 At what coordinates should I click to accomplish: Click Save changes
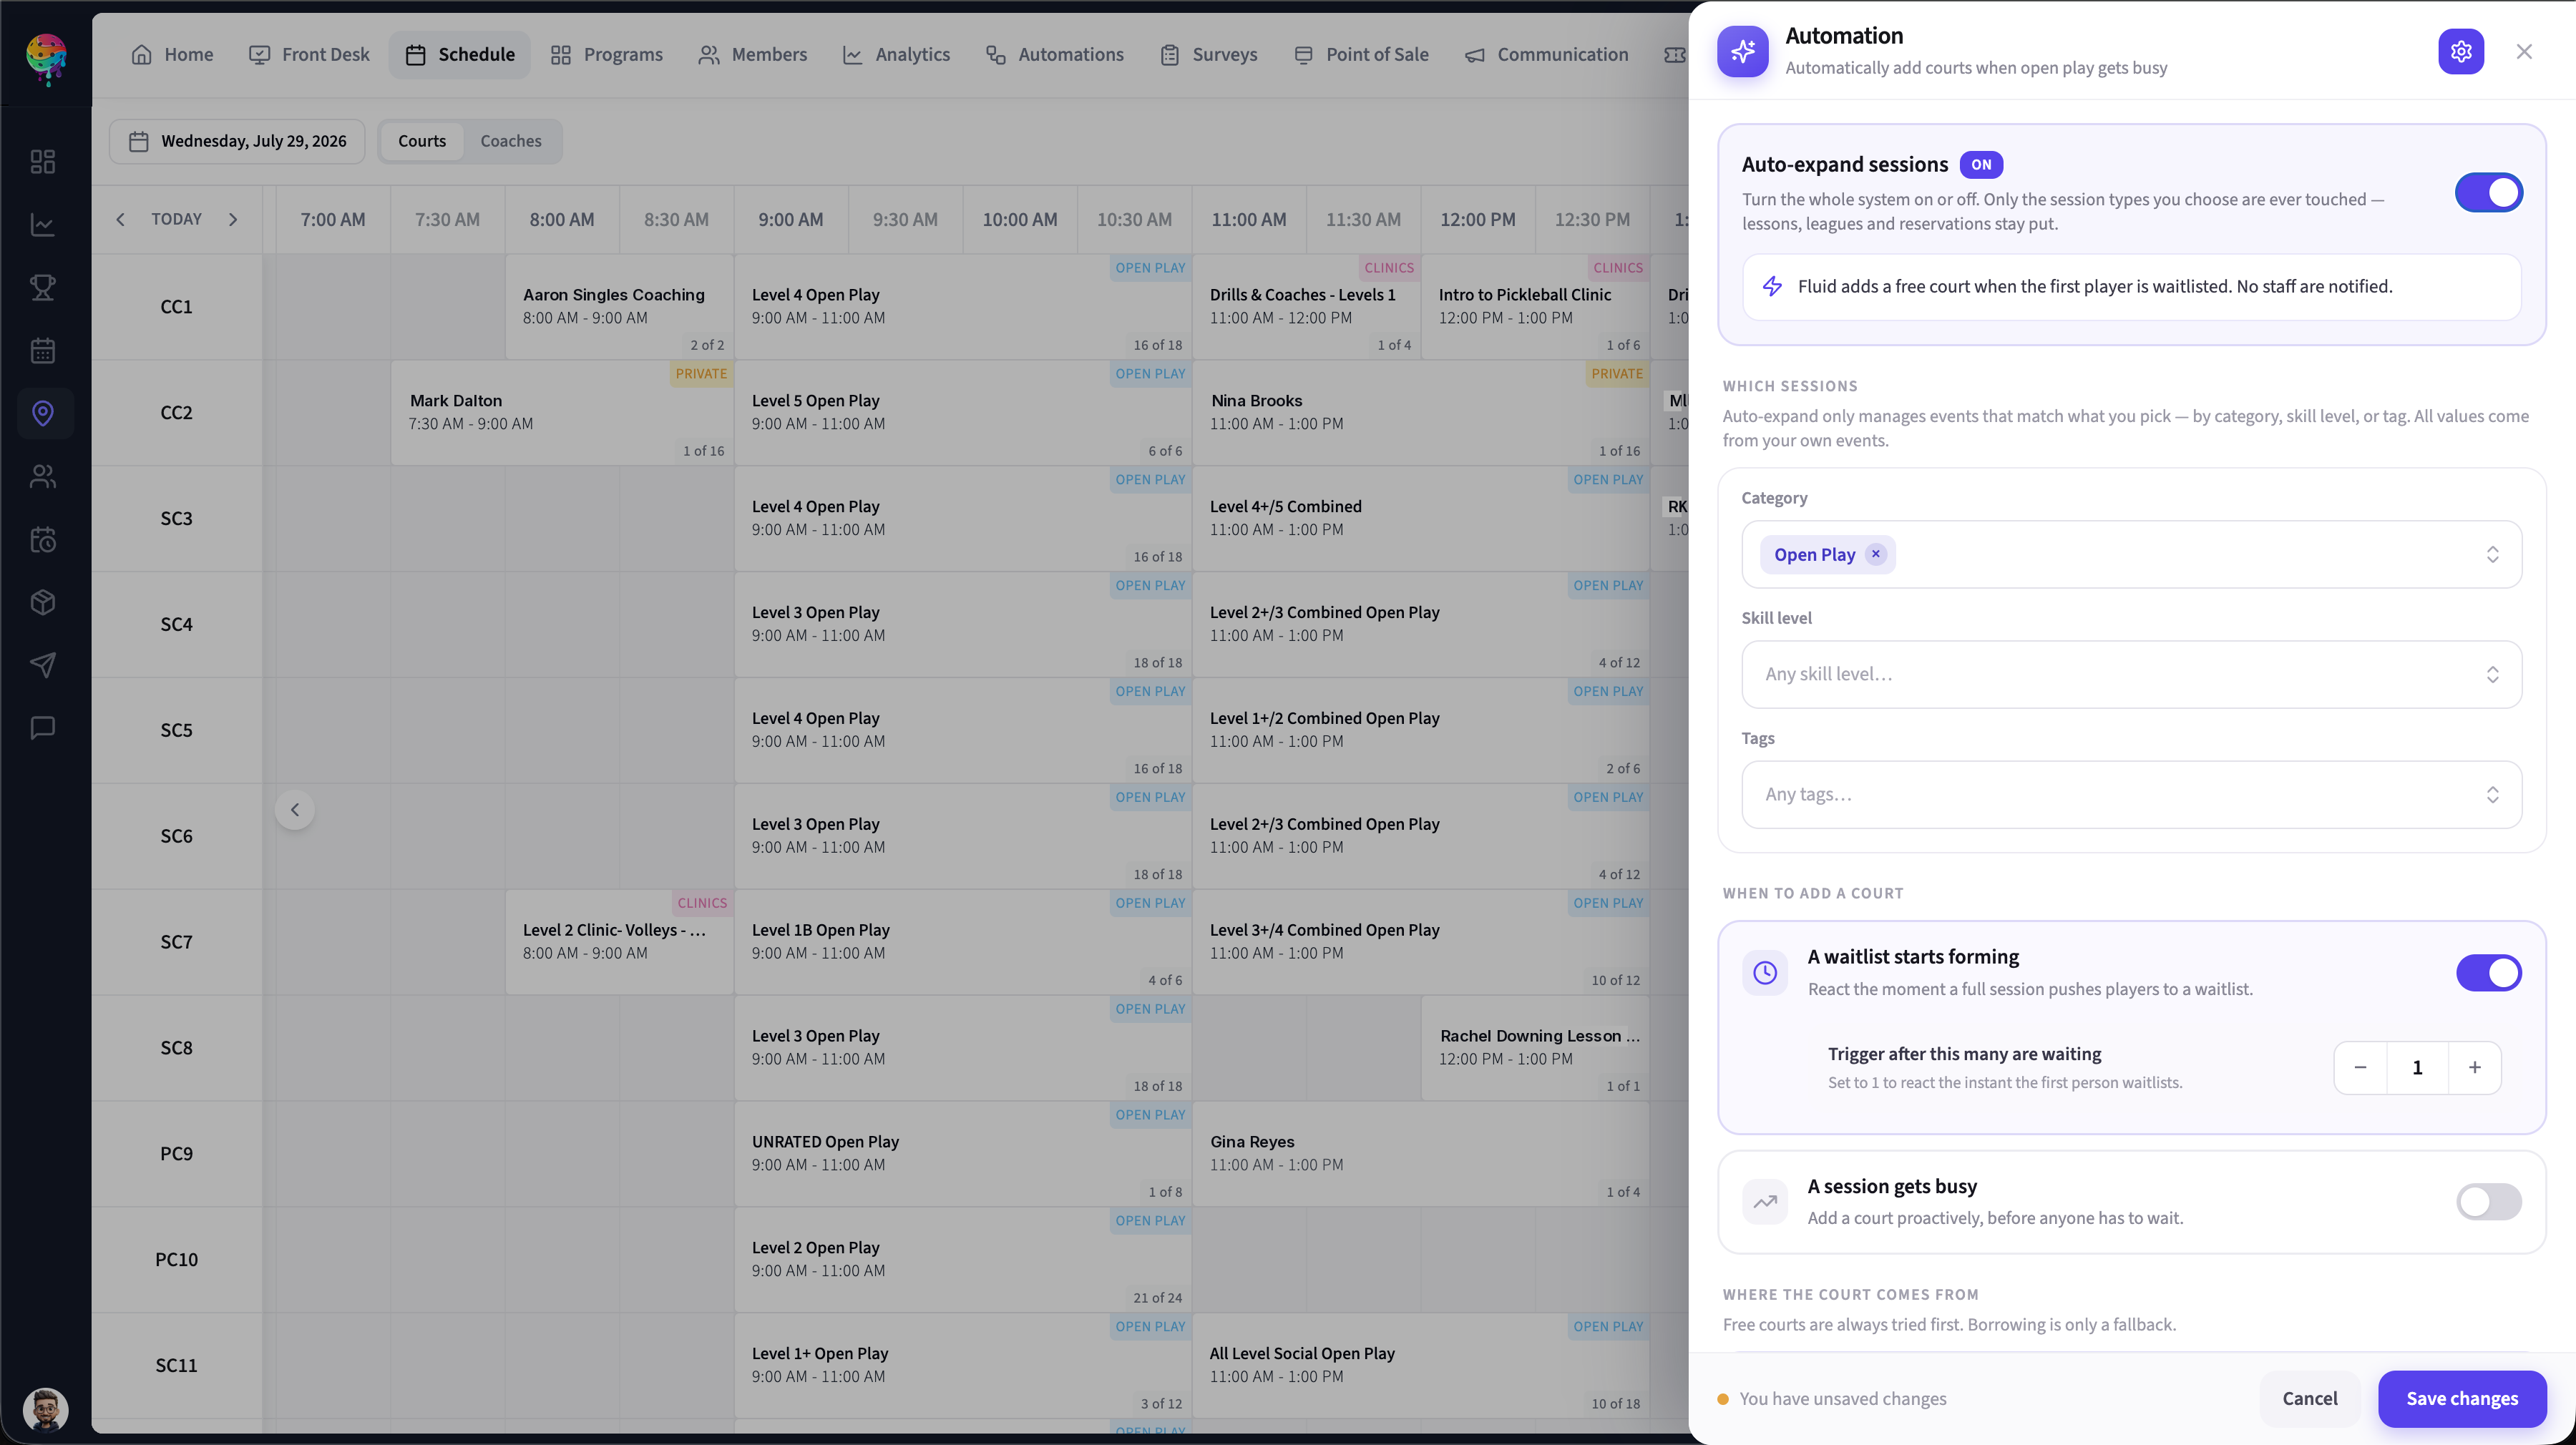click(2462, 1398)
